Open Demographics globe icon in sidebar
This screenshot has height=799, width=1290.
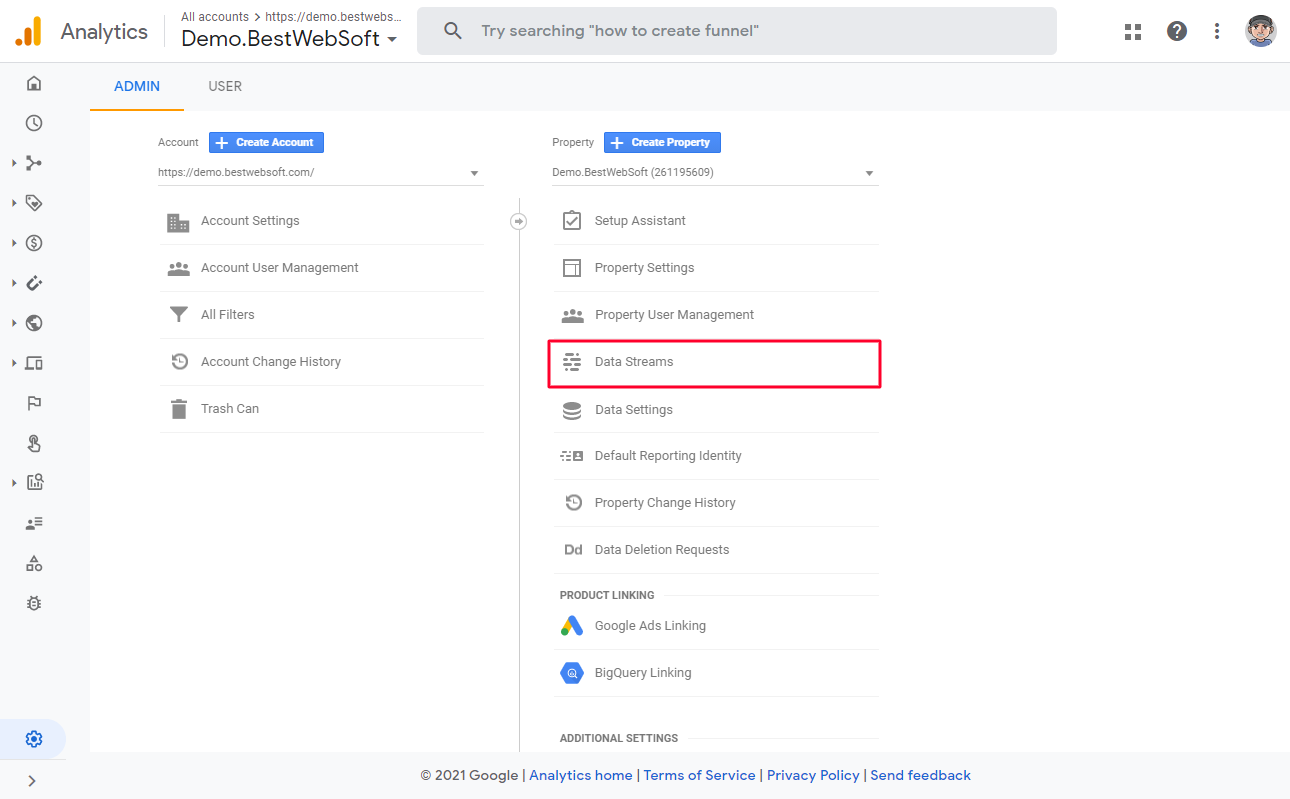(34, 323)
